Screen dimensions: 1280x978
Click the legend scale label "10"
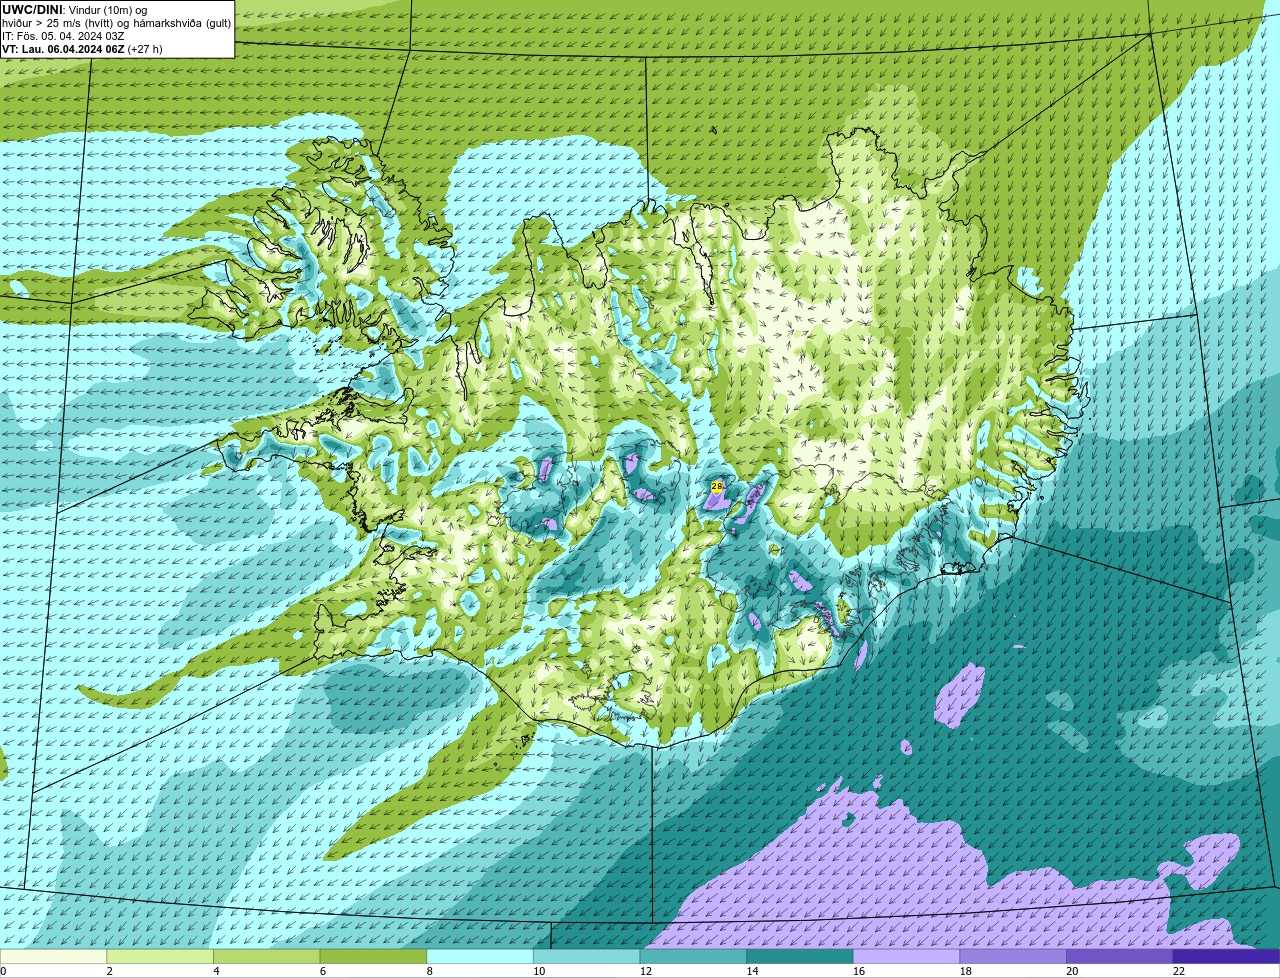[538, 971]
